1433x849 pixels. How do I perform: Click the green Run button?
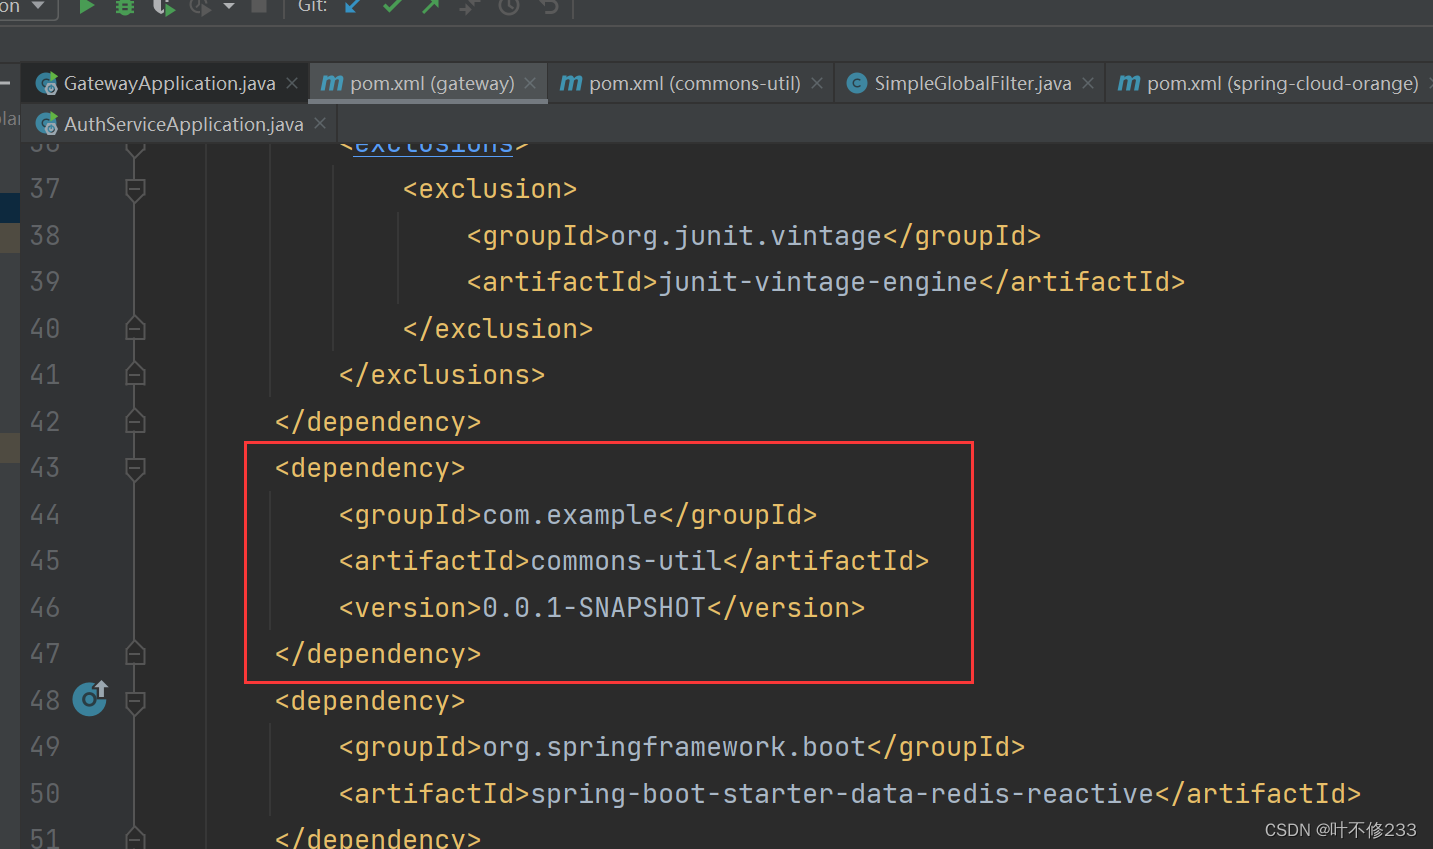pyautogui.click(x=87, y=7)
